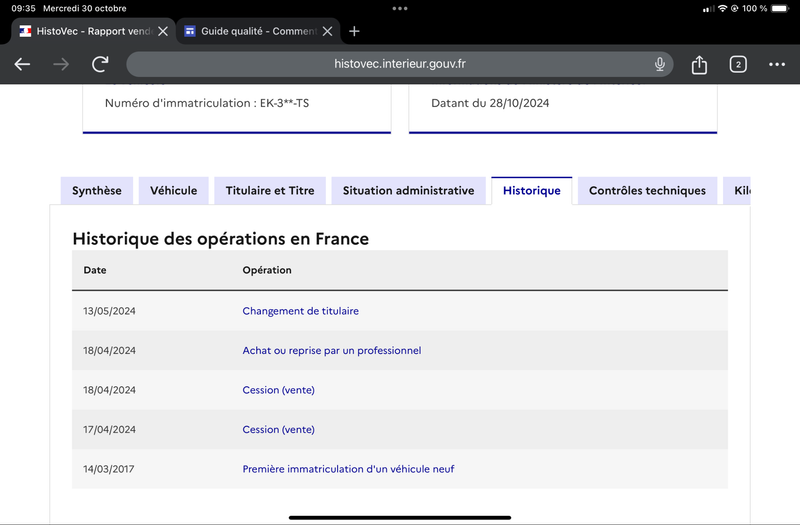Tap the Wi-Fi status icon
Viewport: 800px width, 525px height.
[x=722, y=8]
